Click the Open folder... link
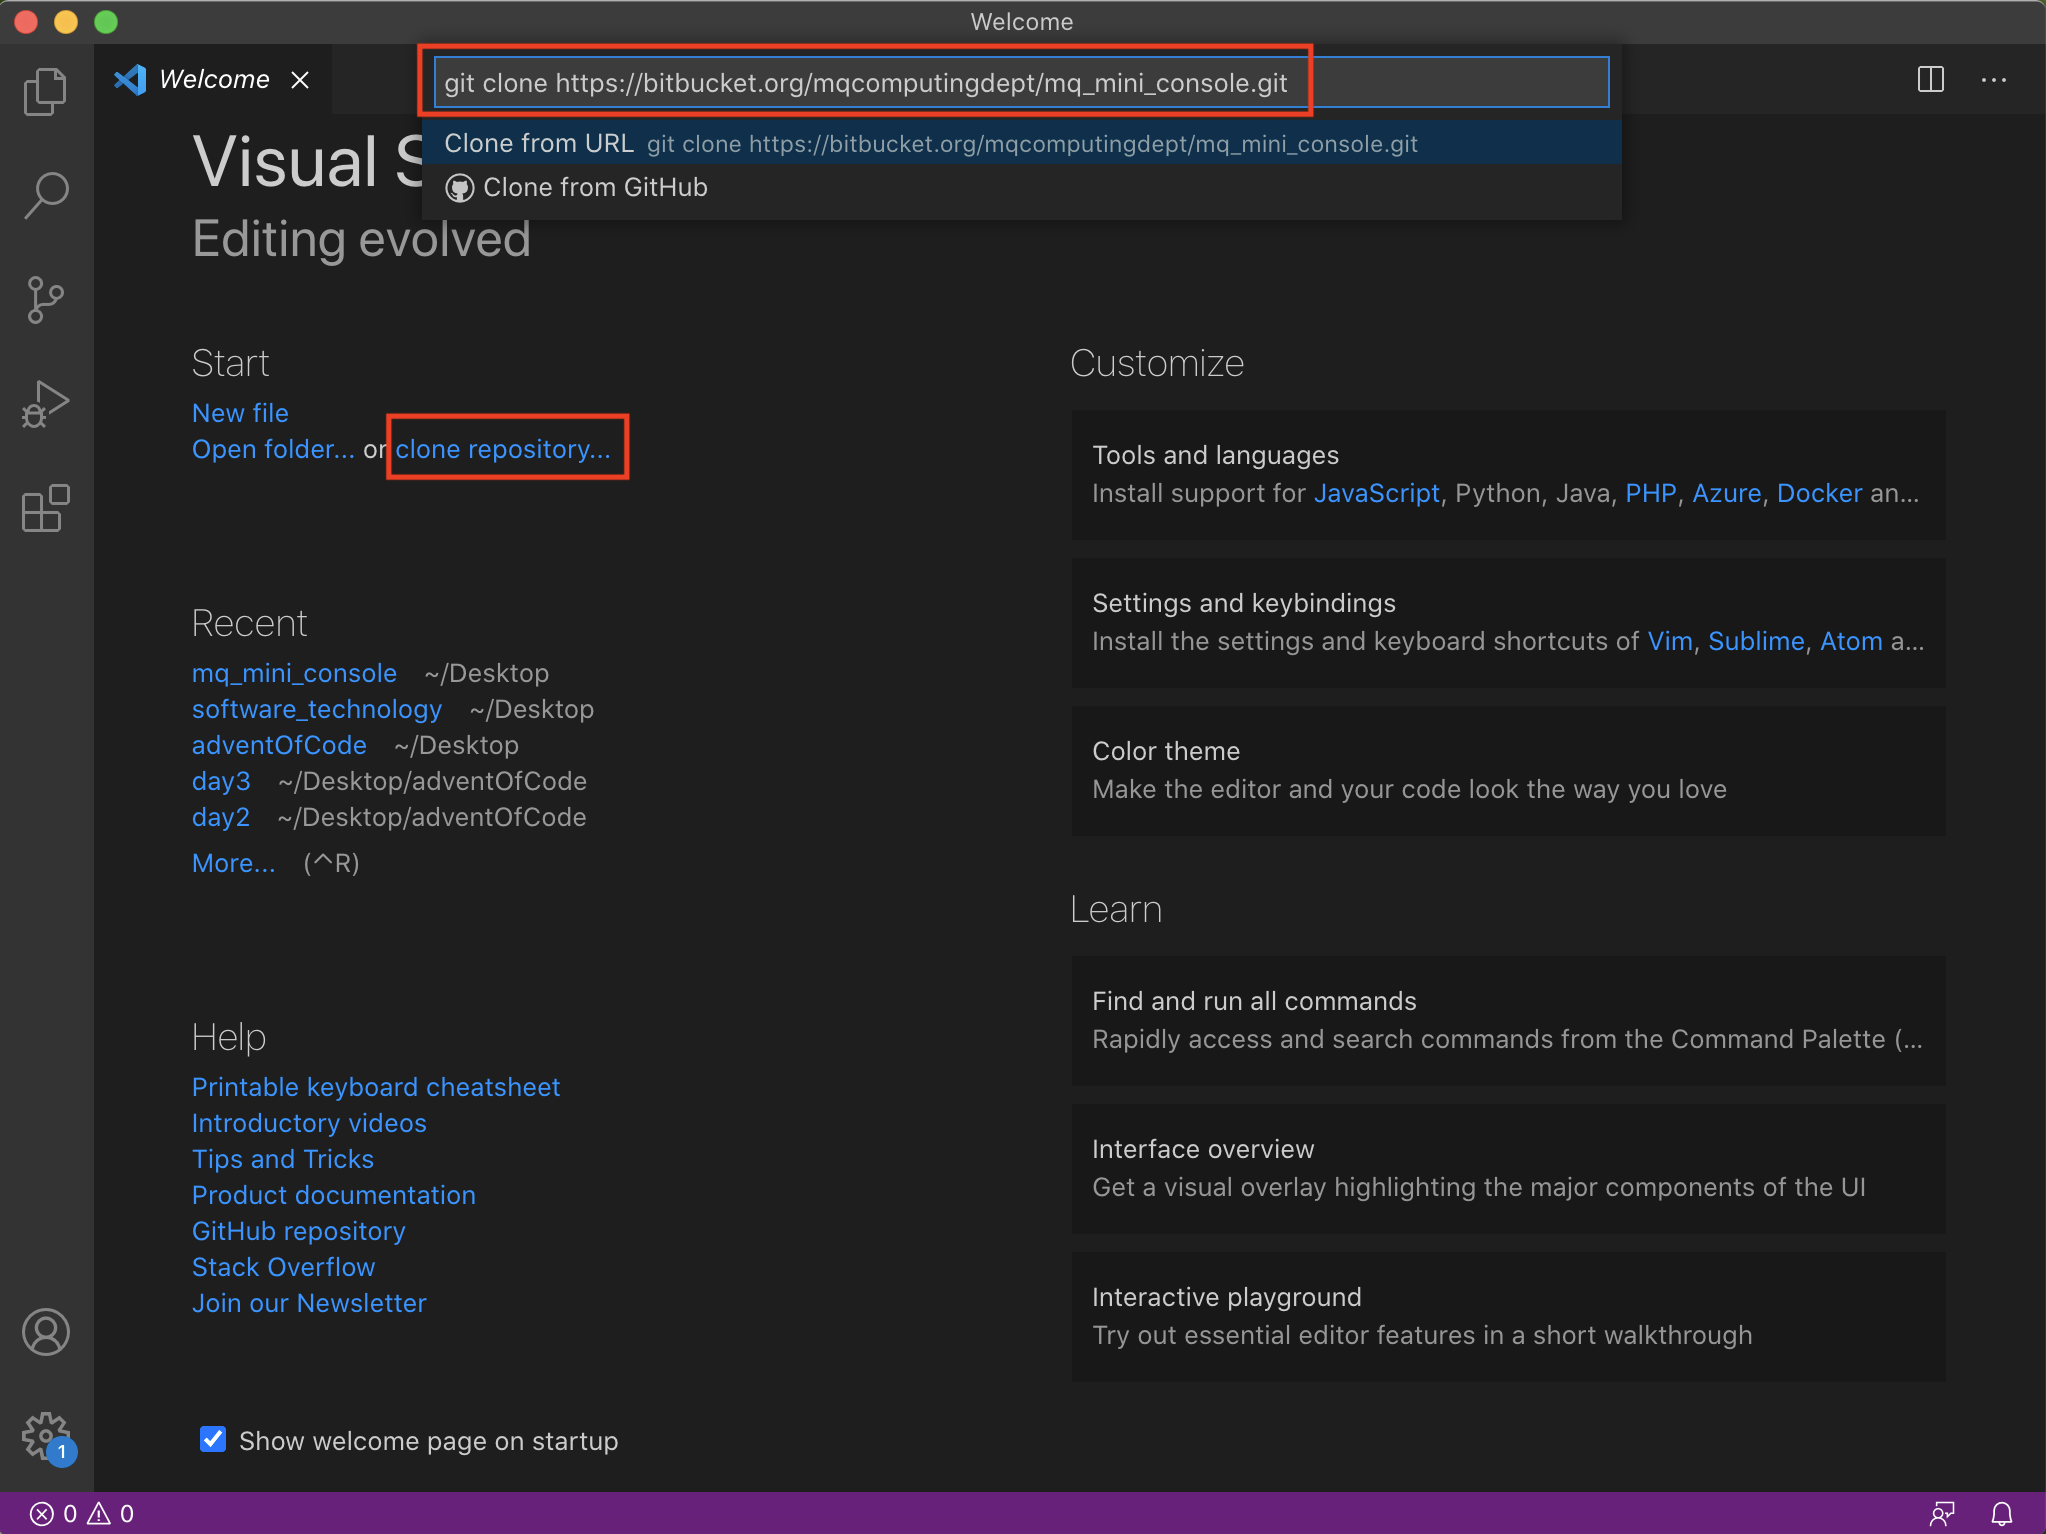Screen dimensions: 2046x1534 273,449
